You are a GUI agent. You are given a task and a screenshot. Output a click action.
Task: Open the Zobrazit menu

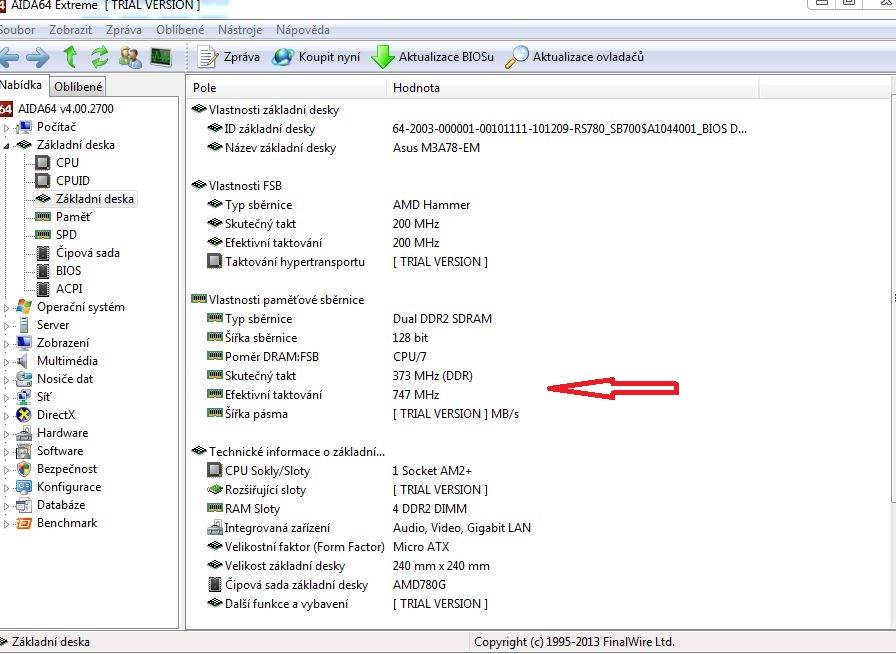[x=70, y=30]
